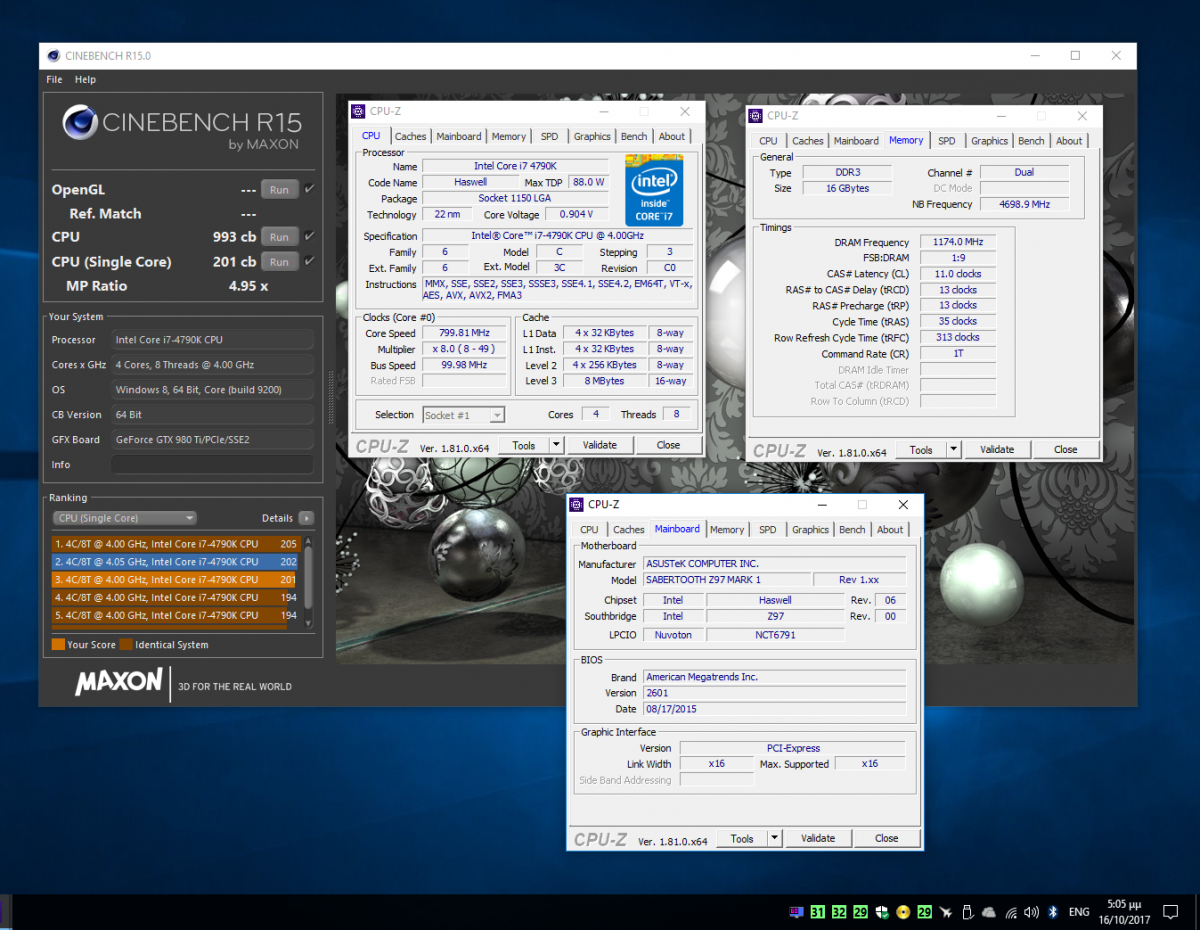Toggle the CPU test checkmark
Screen dimensions: 1200x930
click(x=309, y=236)
